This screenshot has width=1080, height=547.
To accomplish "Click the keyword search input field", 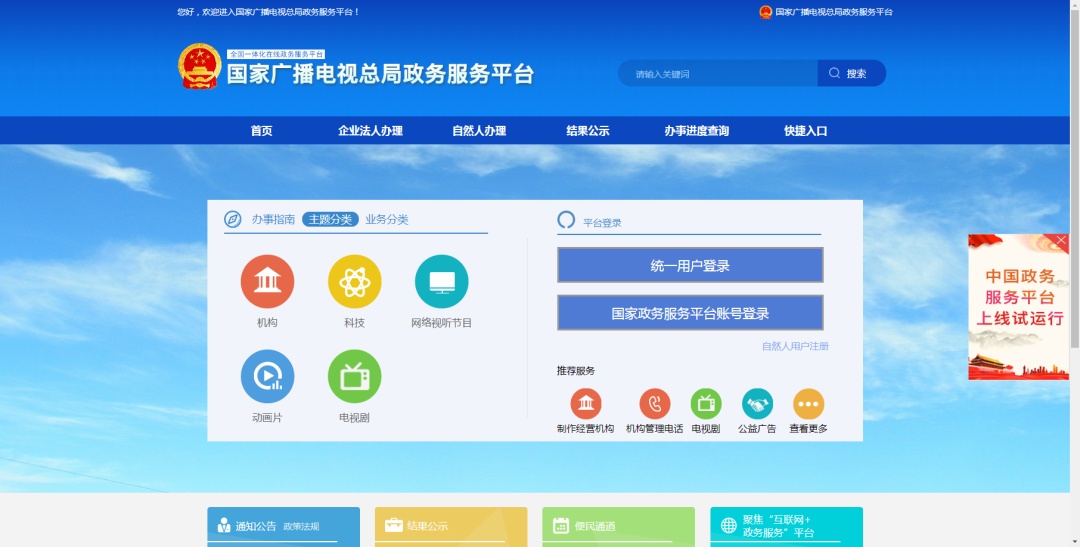I will coord(718,73).
